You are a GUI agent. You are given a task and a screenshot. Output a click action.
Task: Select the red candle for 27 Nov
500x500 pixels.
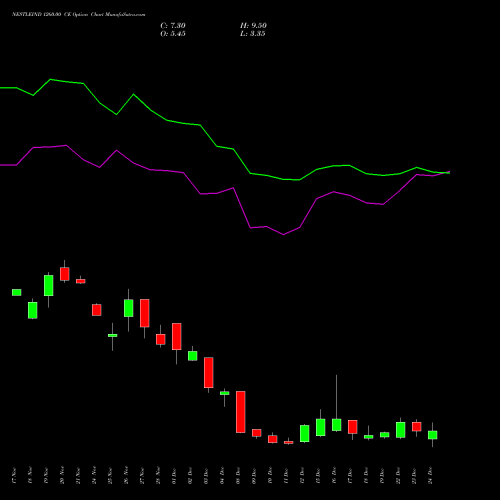click(x=145, y=313)
